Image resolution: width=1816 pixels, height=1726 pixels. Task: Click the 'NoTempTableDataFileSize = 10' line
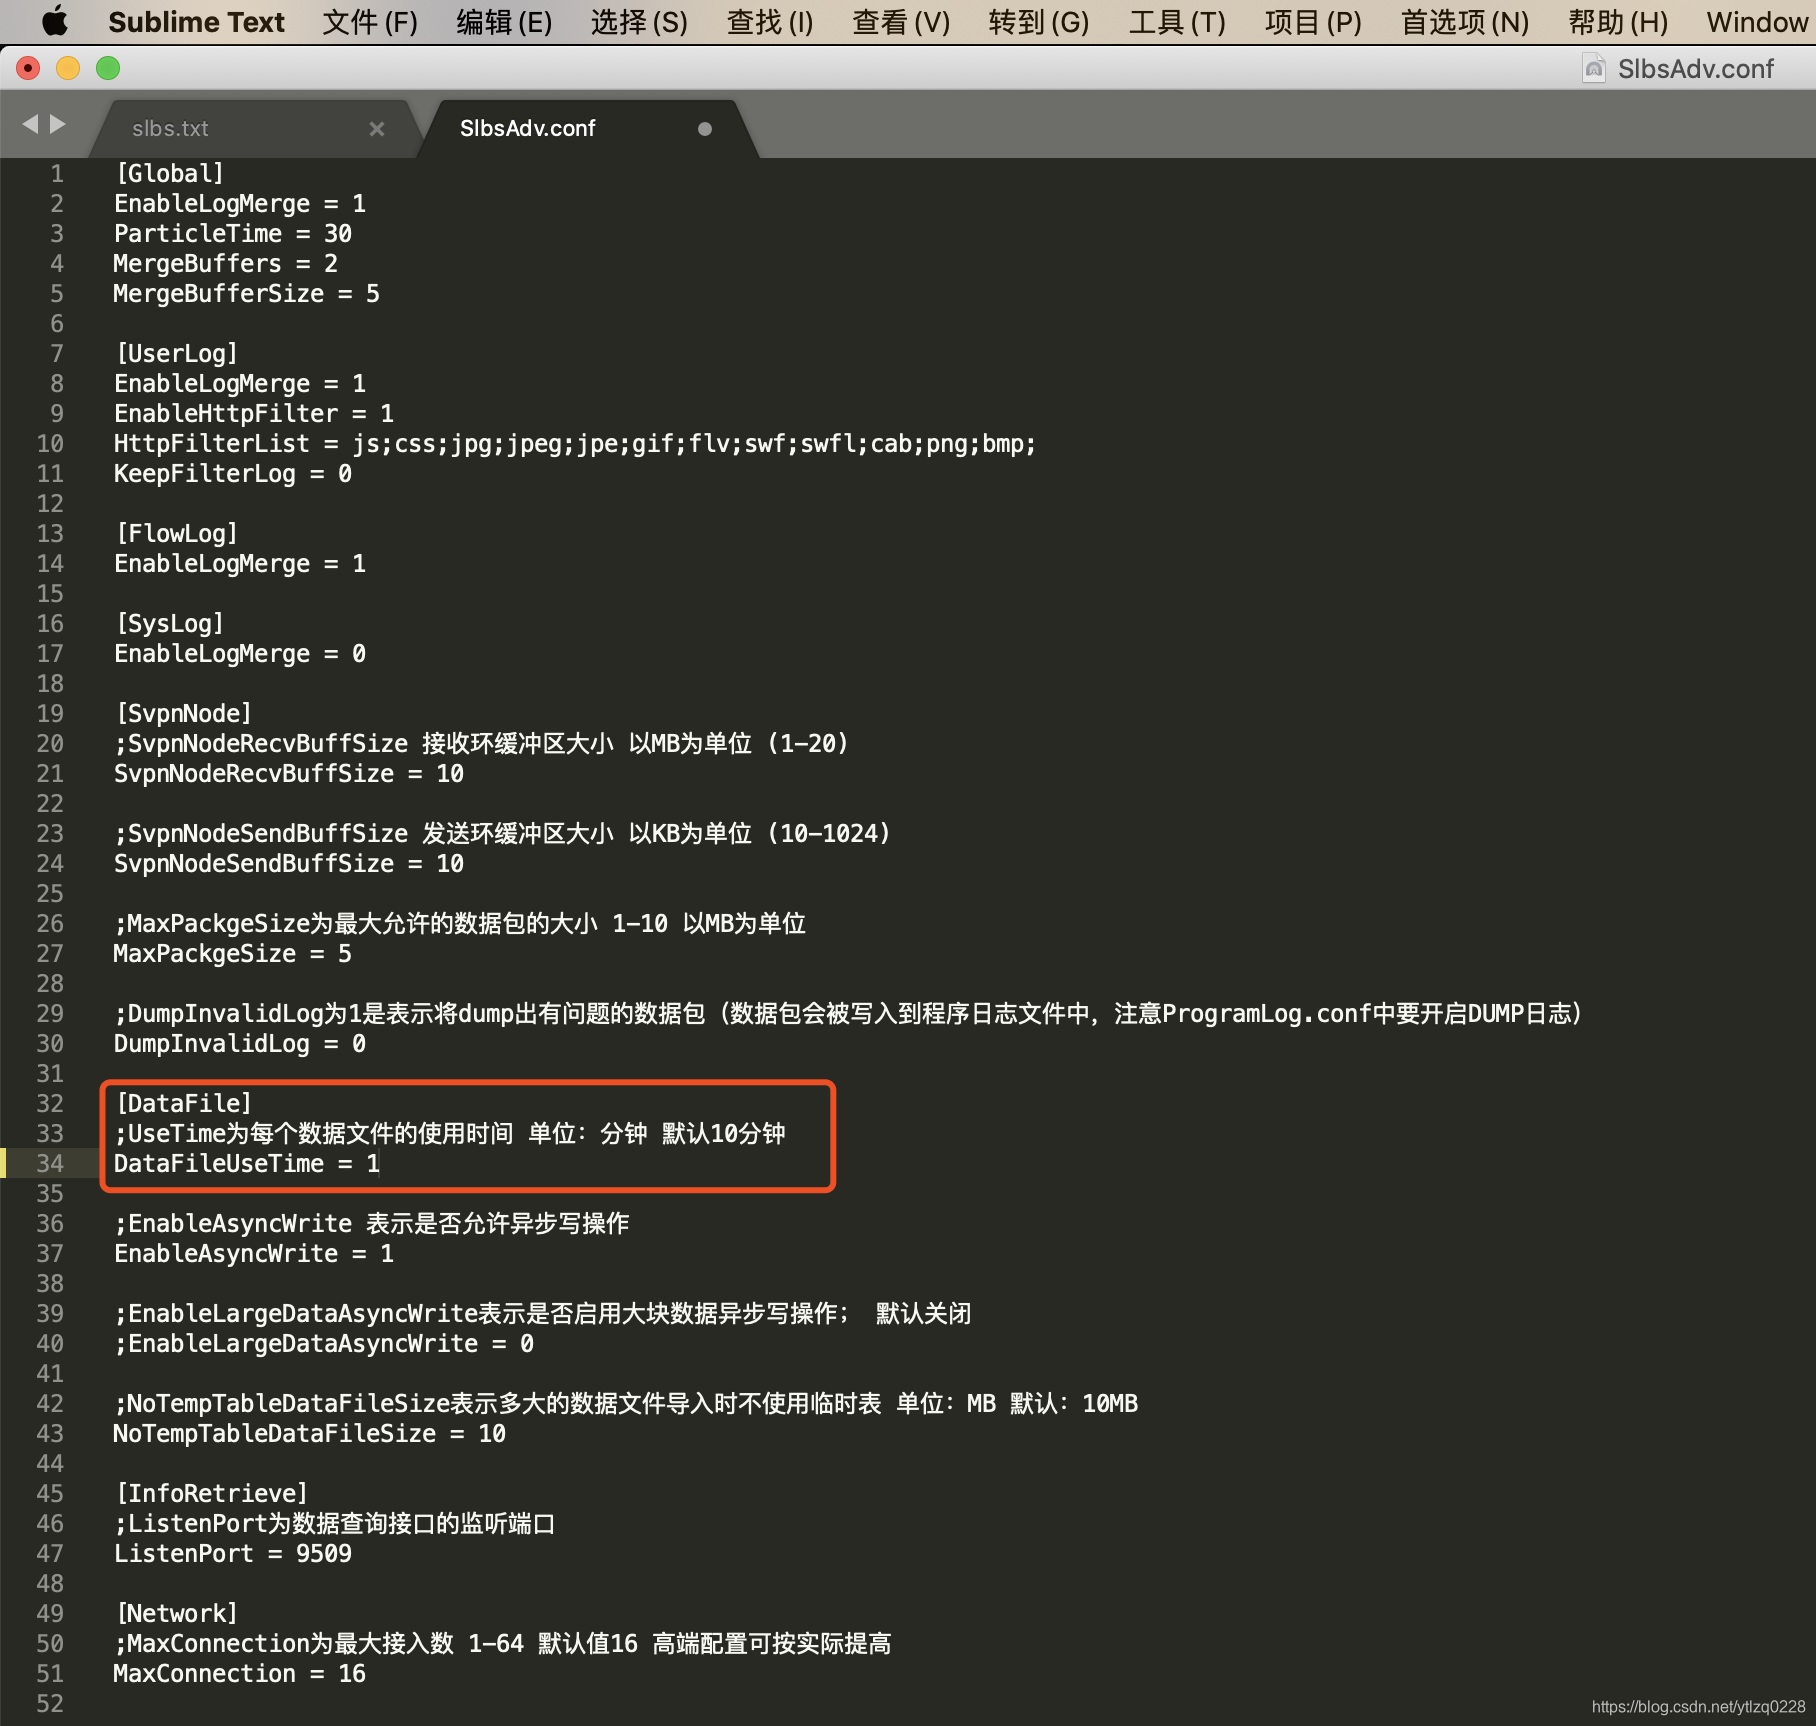[x=309, y=1433]
